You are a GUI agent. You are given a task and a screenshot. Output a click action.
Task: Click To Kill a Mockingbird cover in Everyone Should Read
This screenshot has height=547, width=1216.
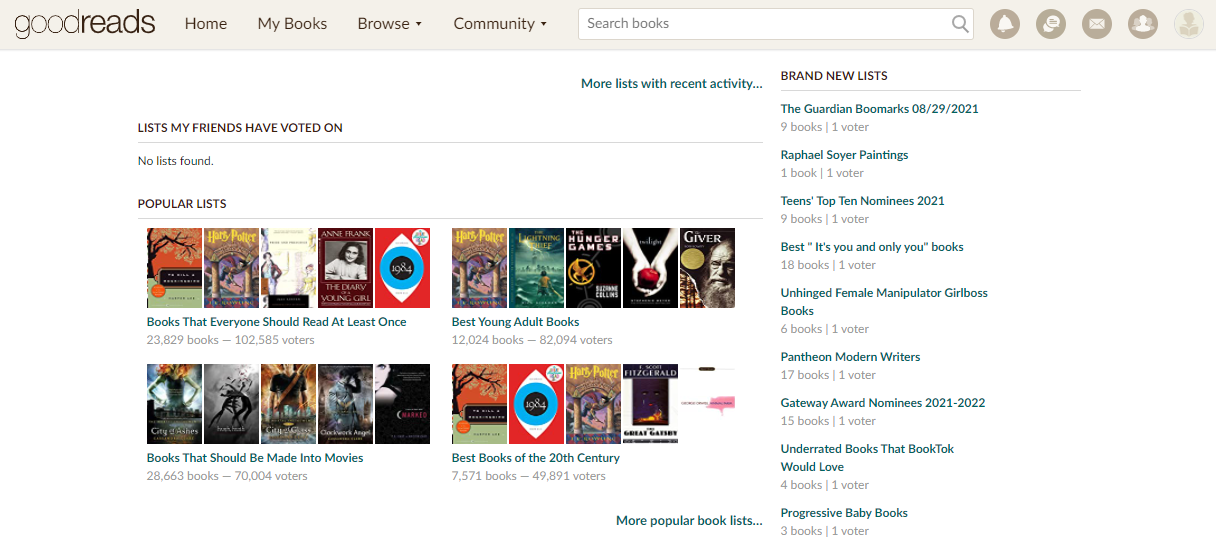click(x=174, y=268)
